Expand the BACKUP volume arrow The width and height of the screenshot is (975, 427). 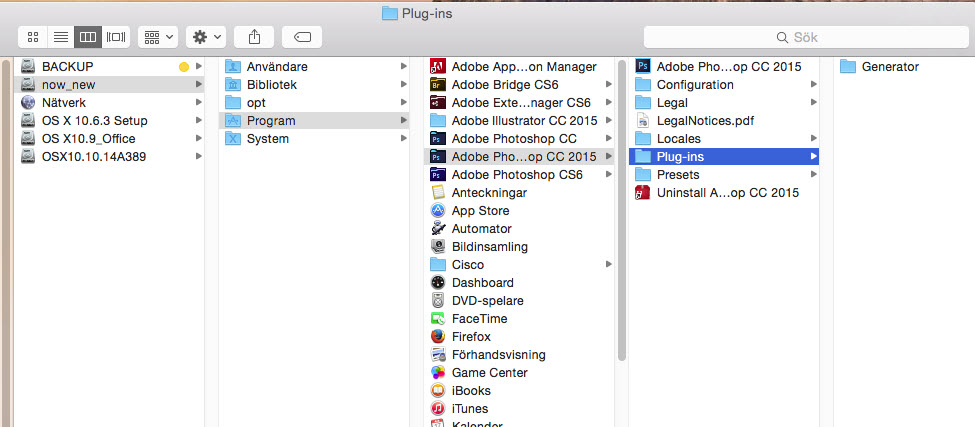click(x=198, y=67)
